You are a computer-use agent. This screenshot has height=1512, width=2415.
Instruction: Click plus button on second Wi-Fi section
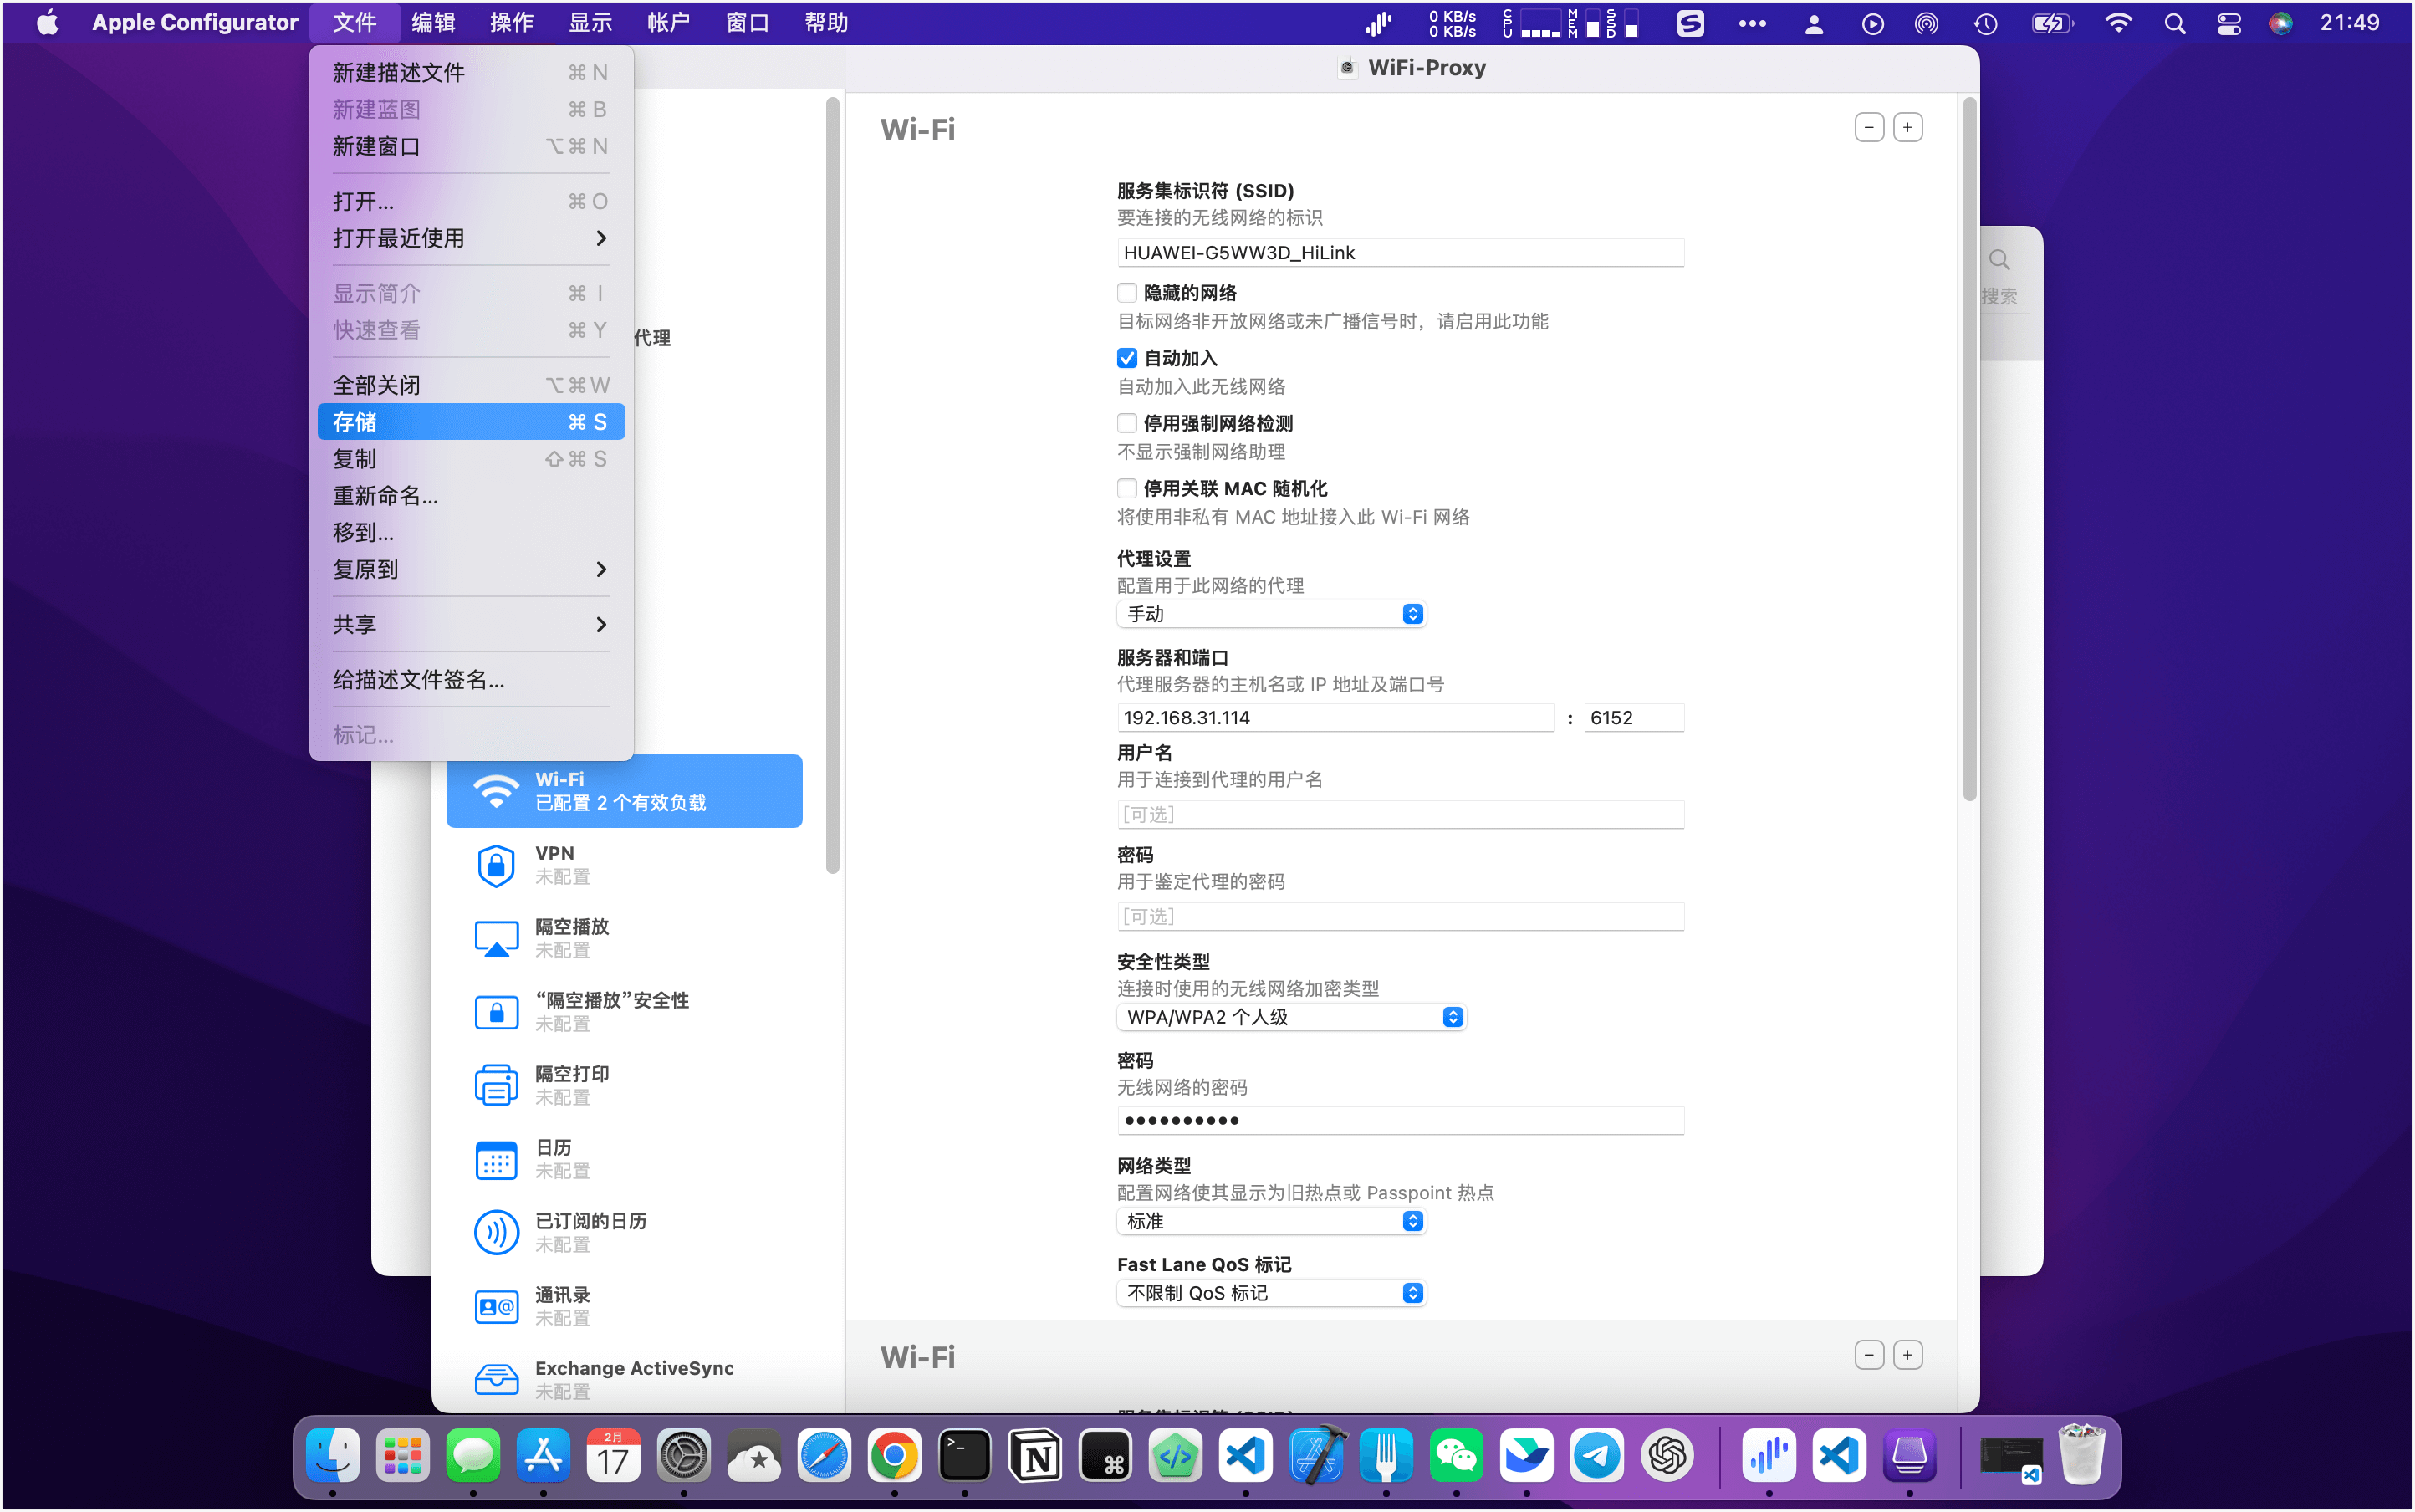[x=1908, y=1355]
